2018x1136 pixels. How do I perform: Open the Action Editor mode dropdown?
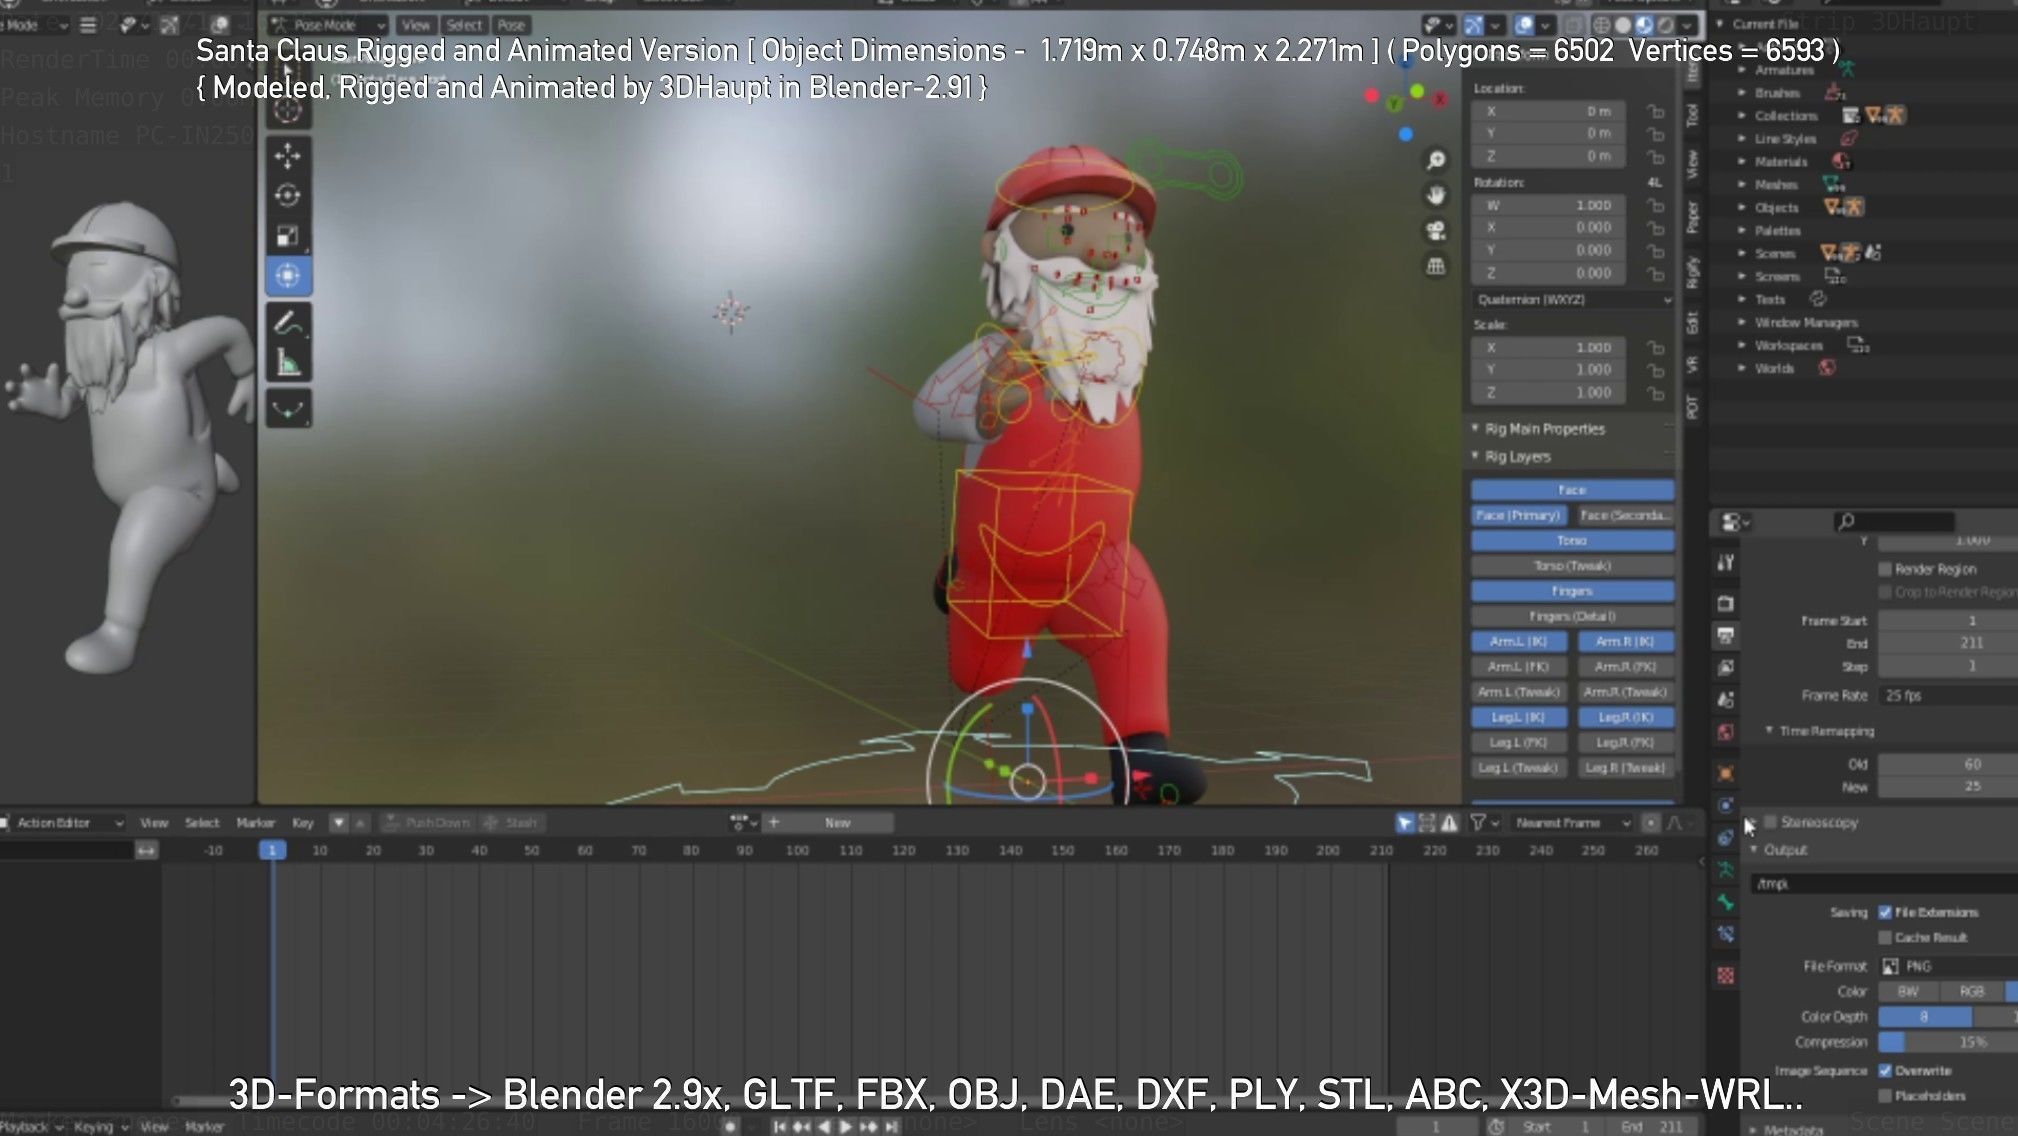pos(62,822)
